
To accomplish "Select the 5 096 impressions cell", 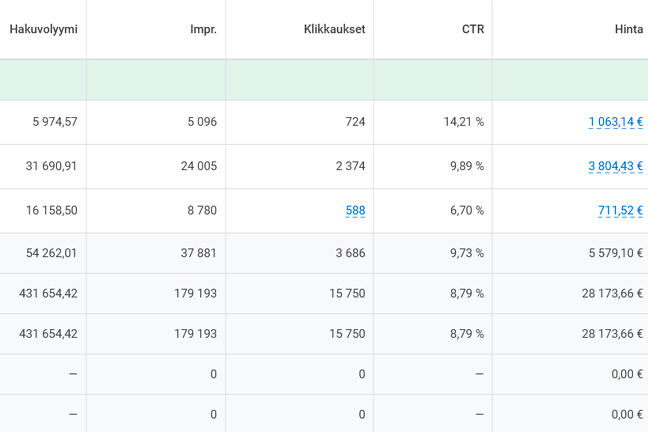I will pyautogui.click(x=201, y=122).
